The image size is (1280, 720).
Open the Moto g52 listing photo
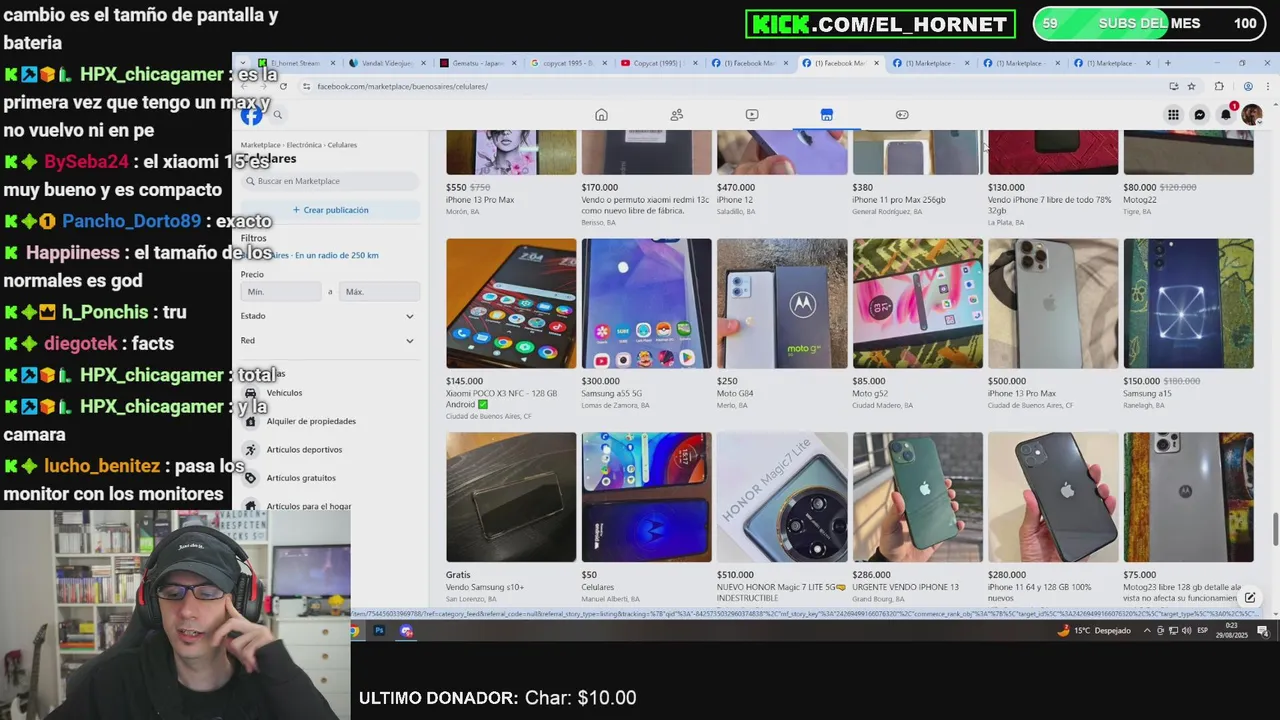click(x=917, y=303)
